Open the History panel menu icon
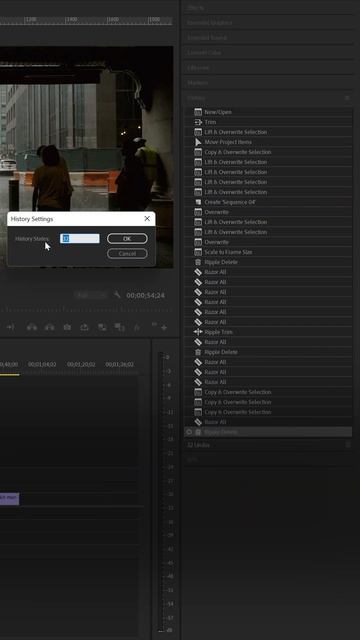The height and width of the screenshot is (640, 360). pos(347,98)
